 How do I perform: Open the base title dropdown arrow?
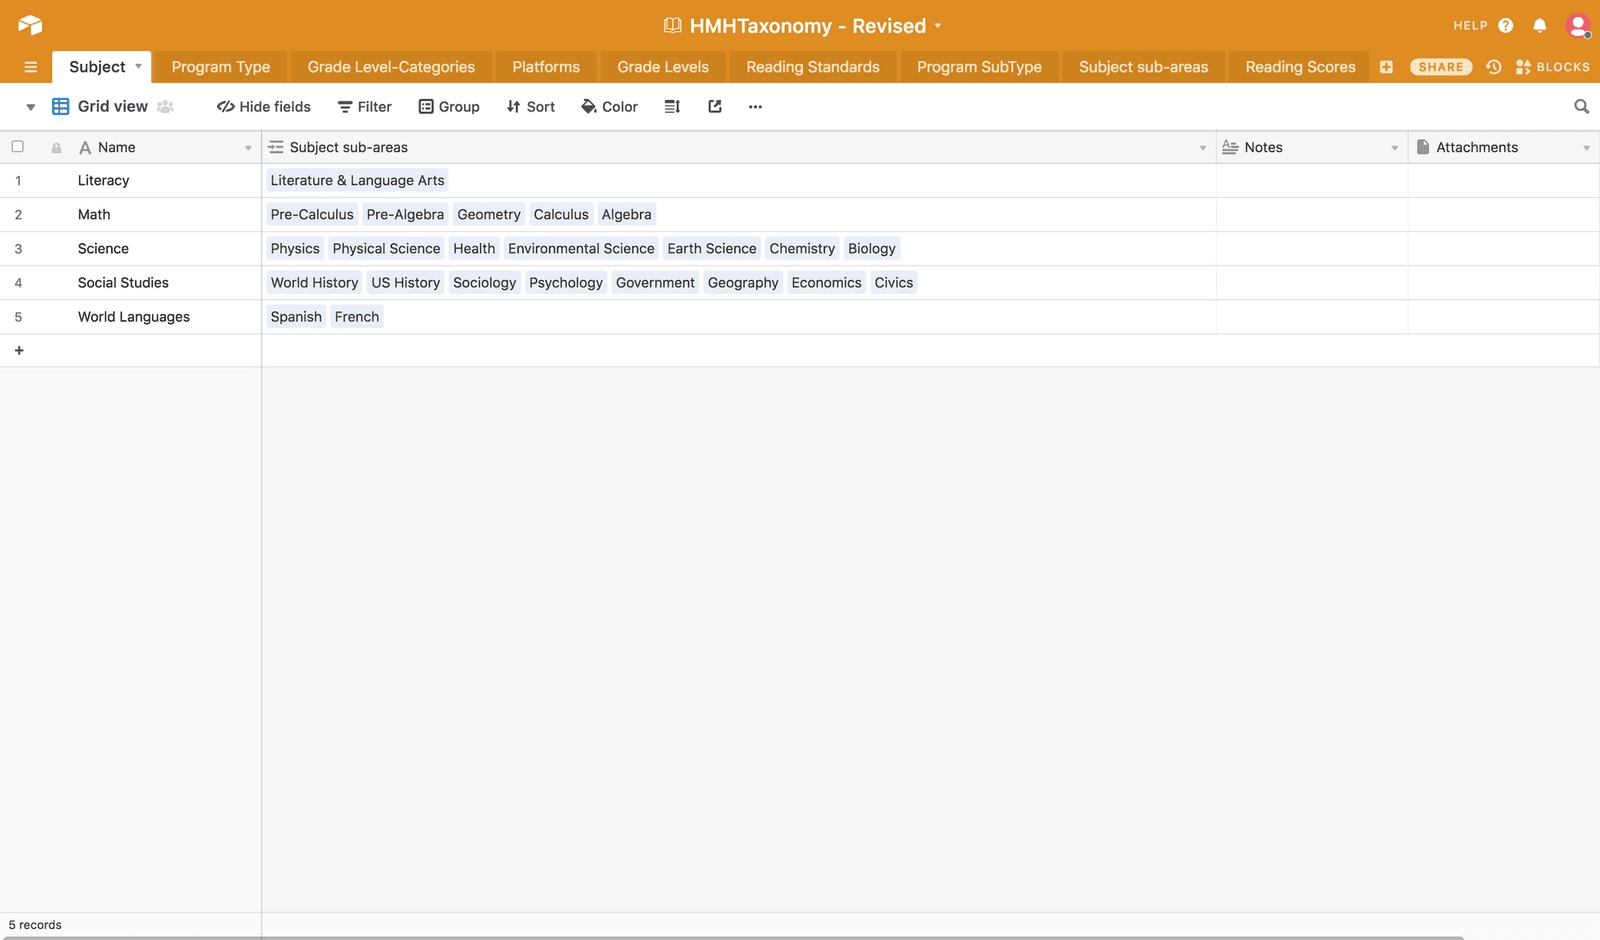tap(938, 26)
